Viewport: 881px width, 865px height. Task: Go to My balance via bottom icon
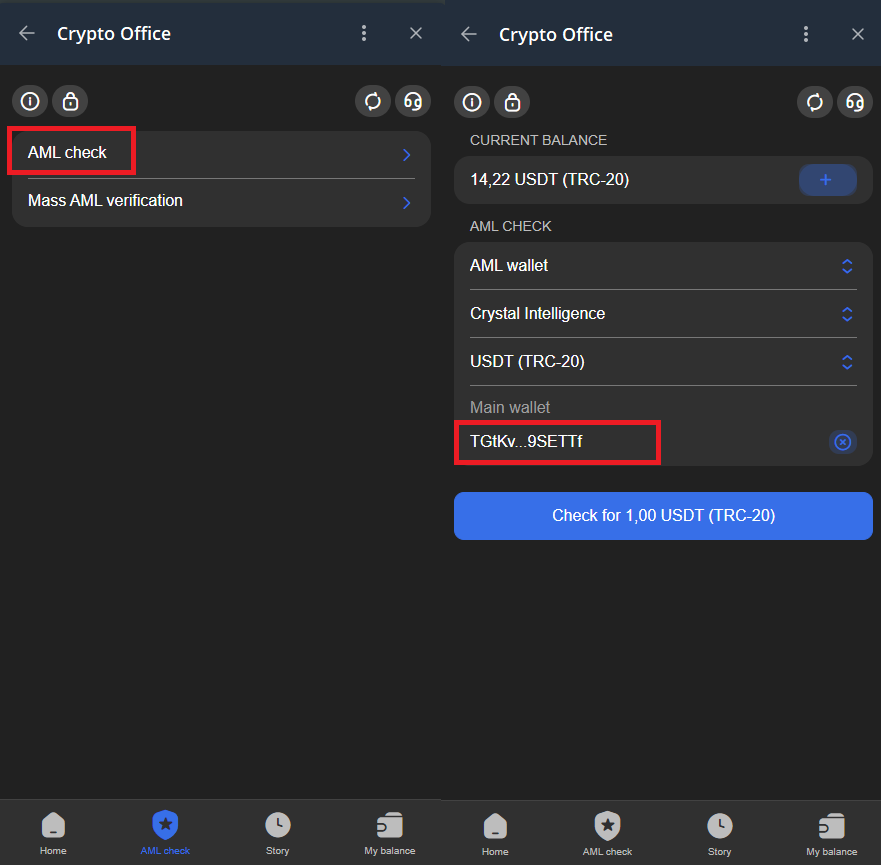coord(389,833)
